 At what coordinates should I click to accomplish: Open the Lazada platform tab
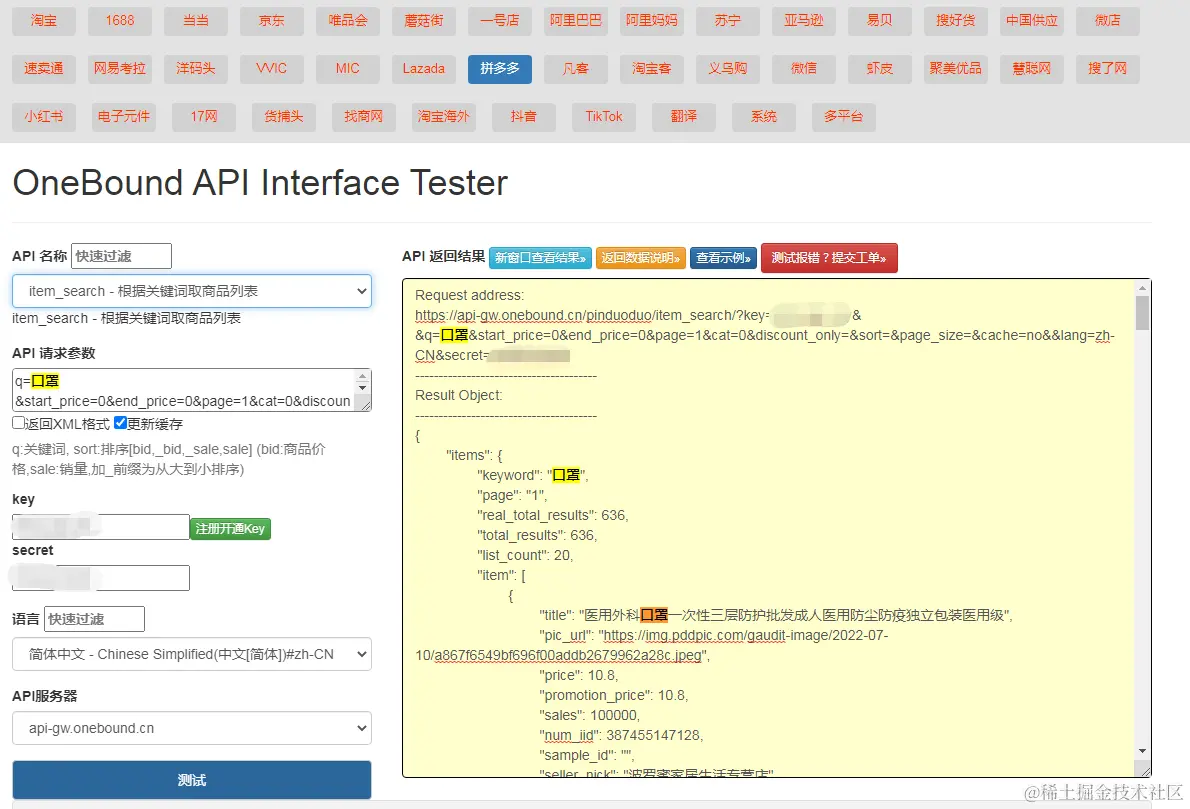423,69
